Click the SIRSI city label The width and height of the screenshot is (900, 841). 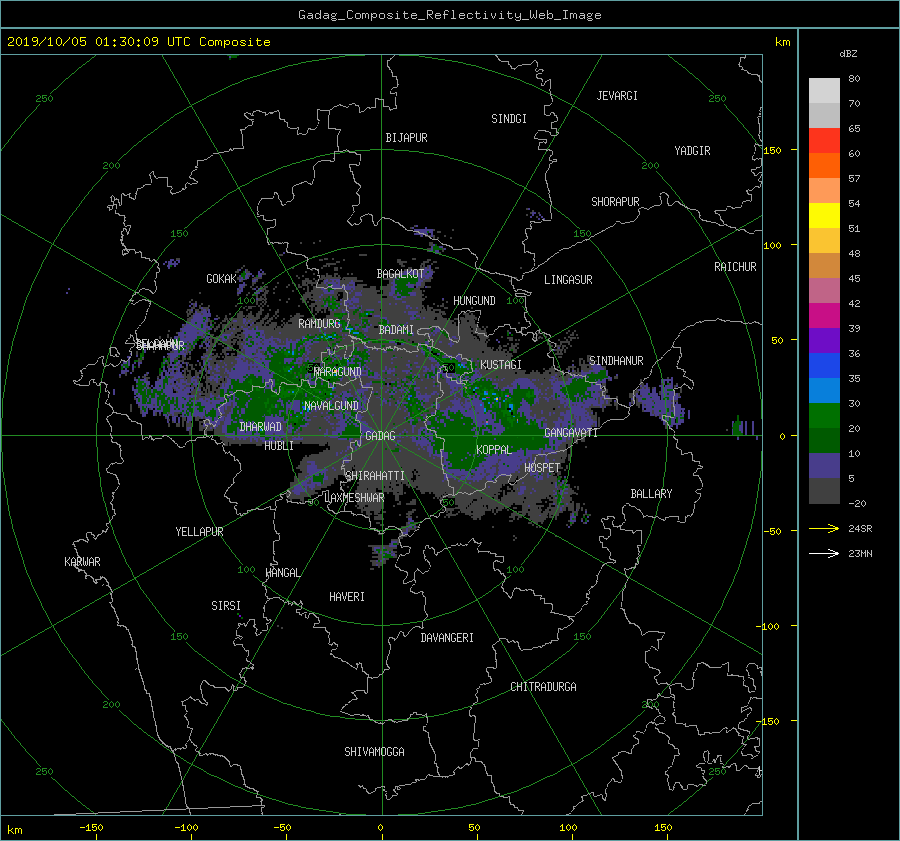226,606
